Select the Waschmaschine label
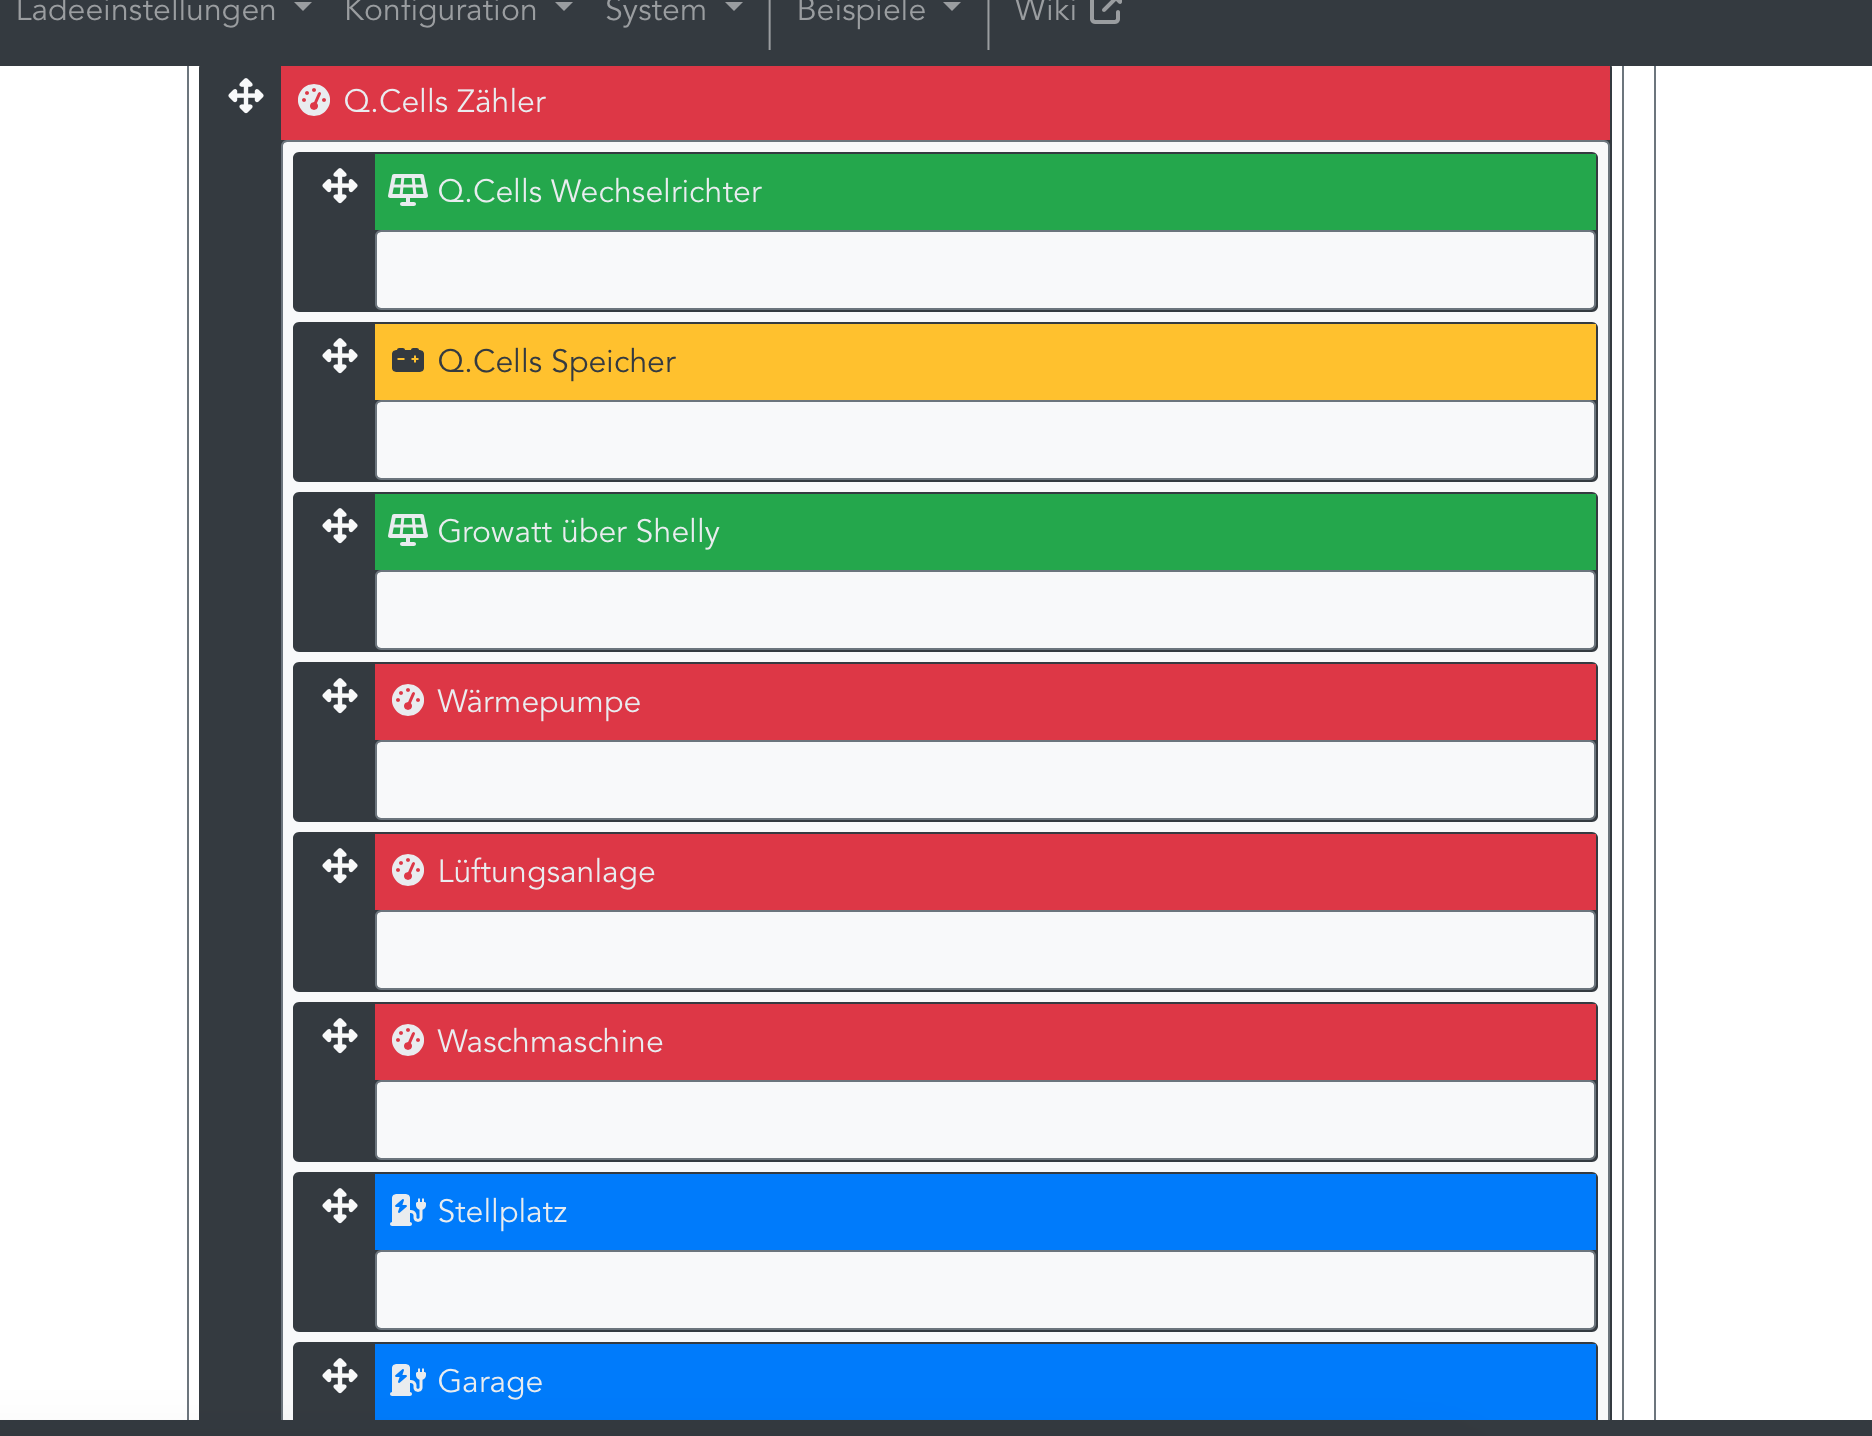1872x1436 pixels. [551, 1041]
